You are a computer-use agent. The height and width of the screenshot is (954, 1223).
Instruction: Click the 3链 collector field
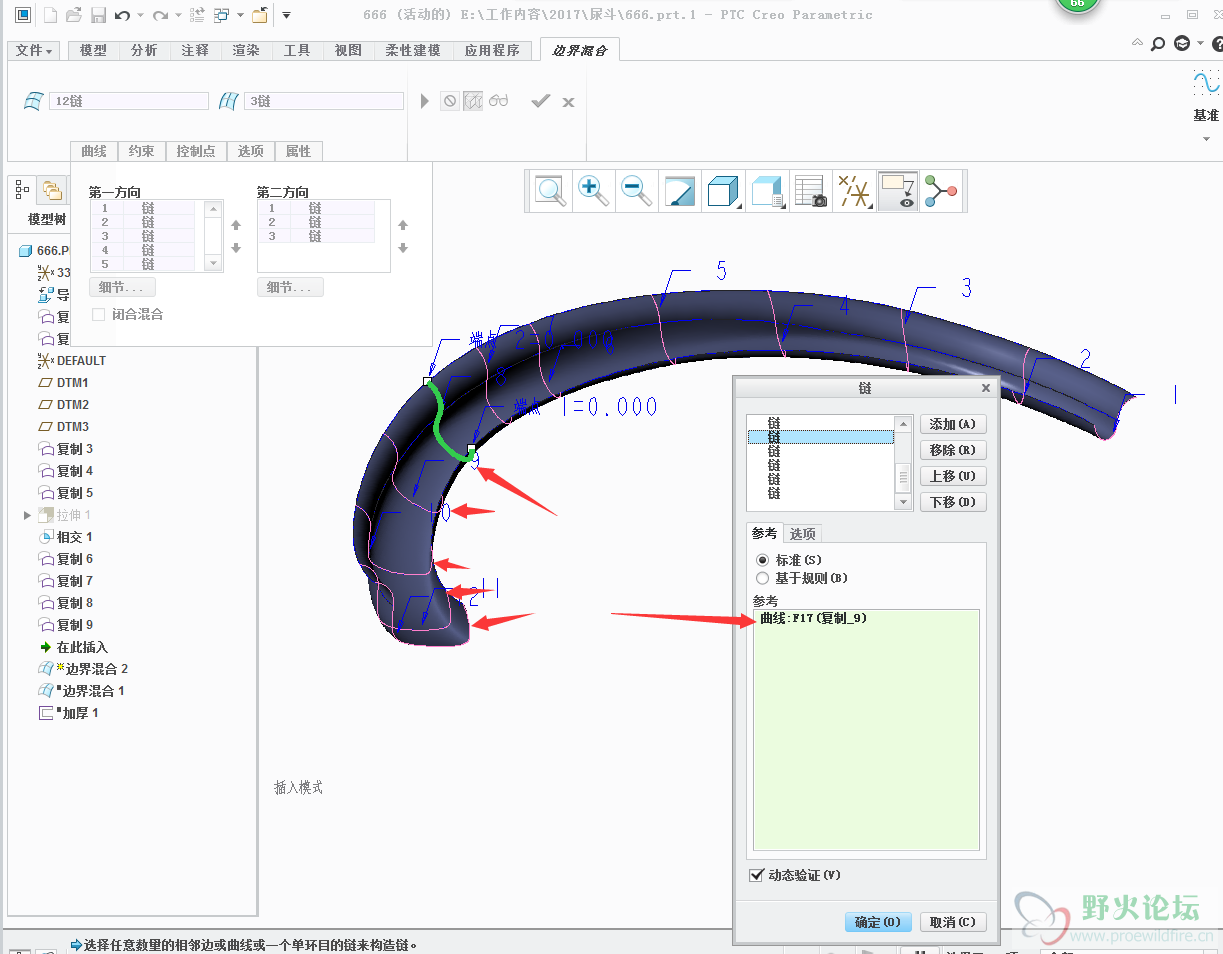pyautogui.click(x=324, y=101)
